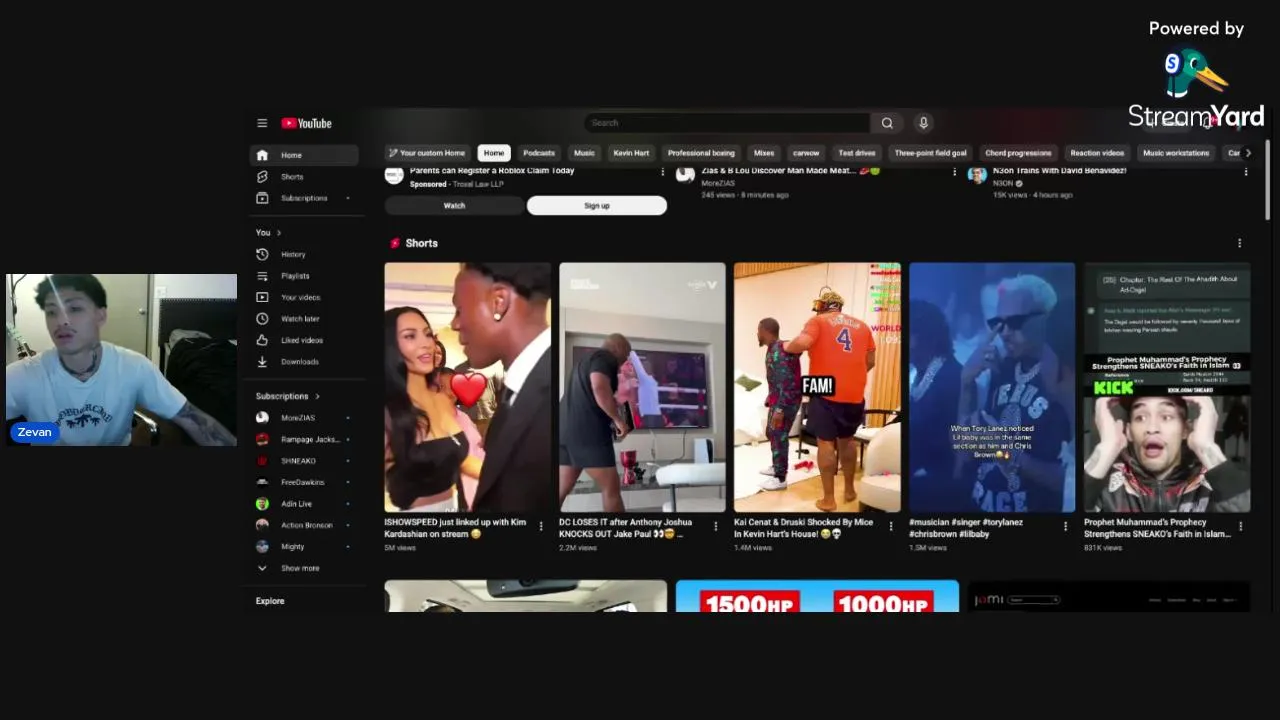Select the Music workstations chip
This screenshot has height=720, width=1280.
(x=1176, y=153)
